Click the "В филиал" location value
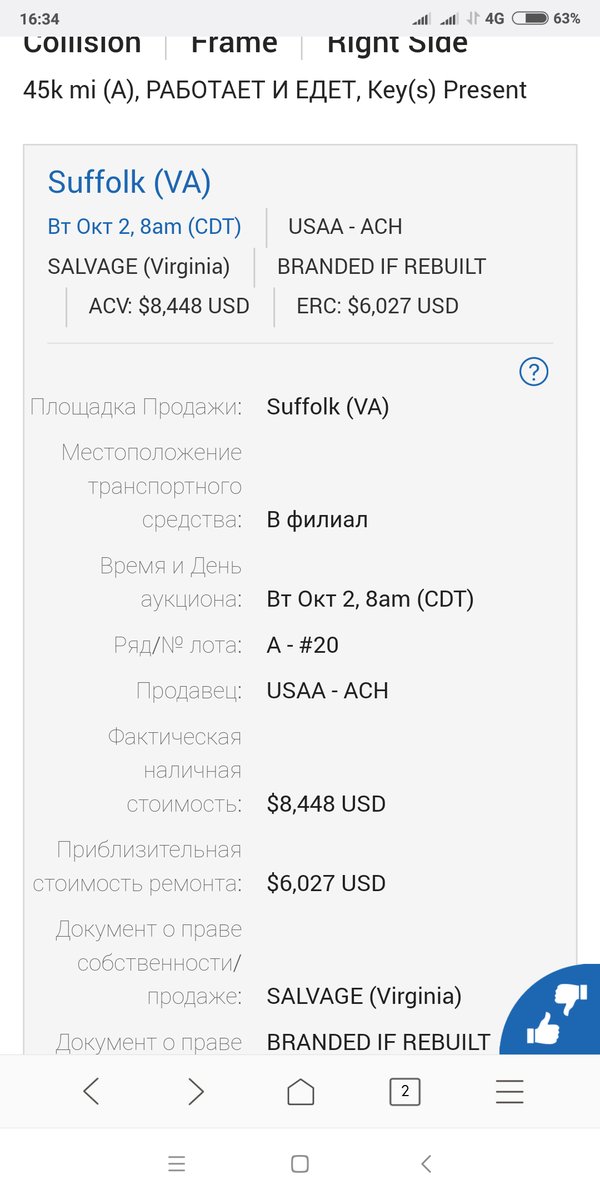 (317, 520)
